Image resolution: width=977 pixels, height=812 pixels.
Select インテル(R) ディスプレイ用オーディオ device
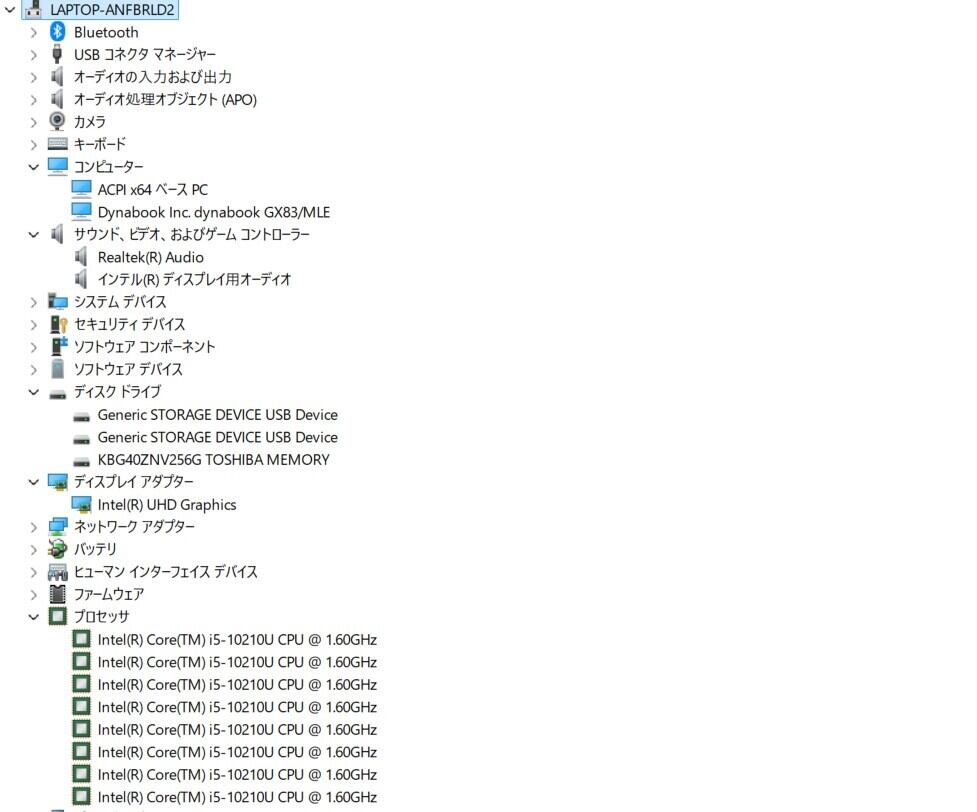click(194, 279)
